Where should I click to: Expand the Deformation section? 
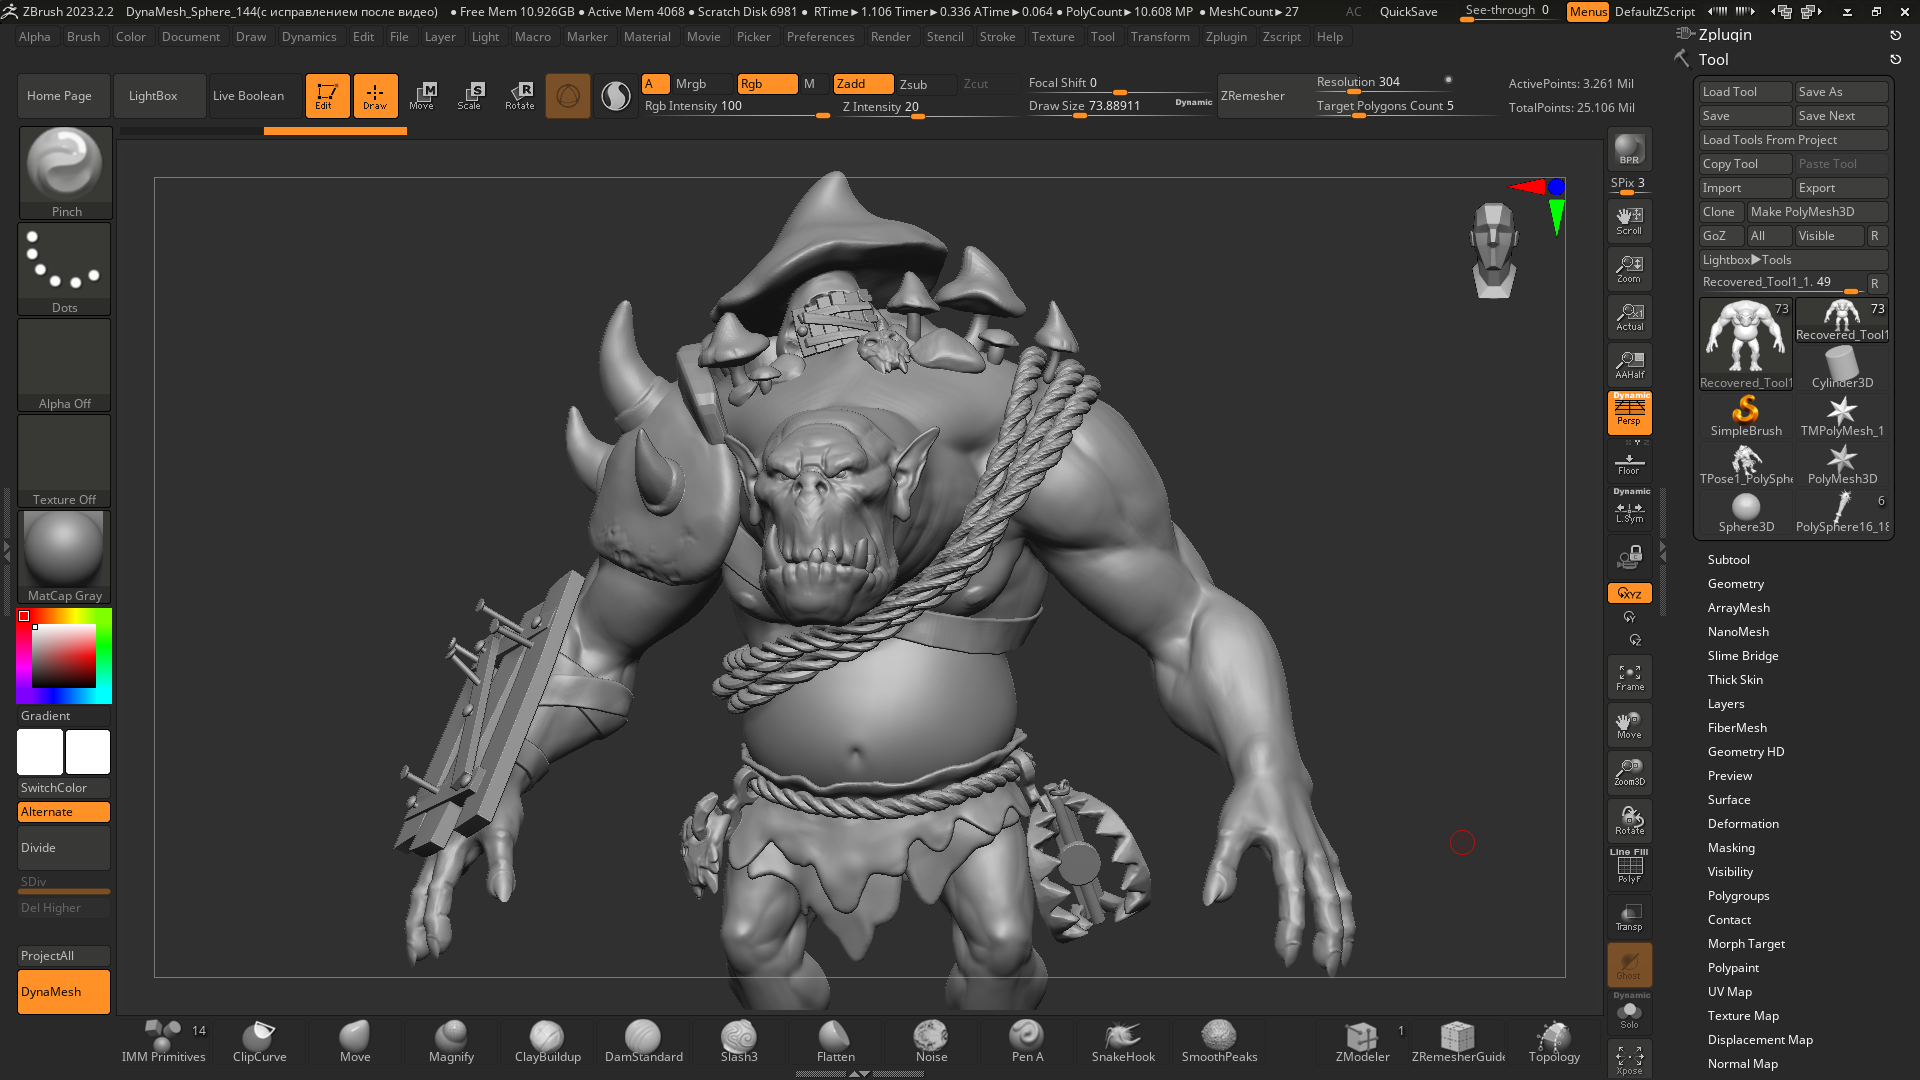coord(1743,824)
